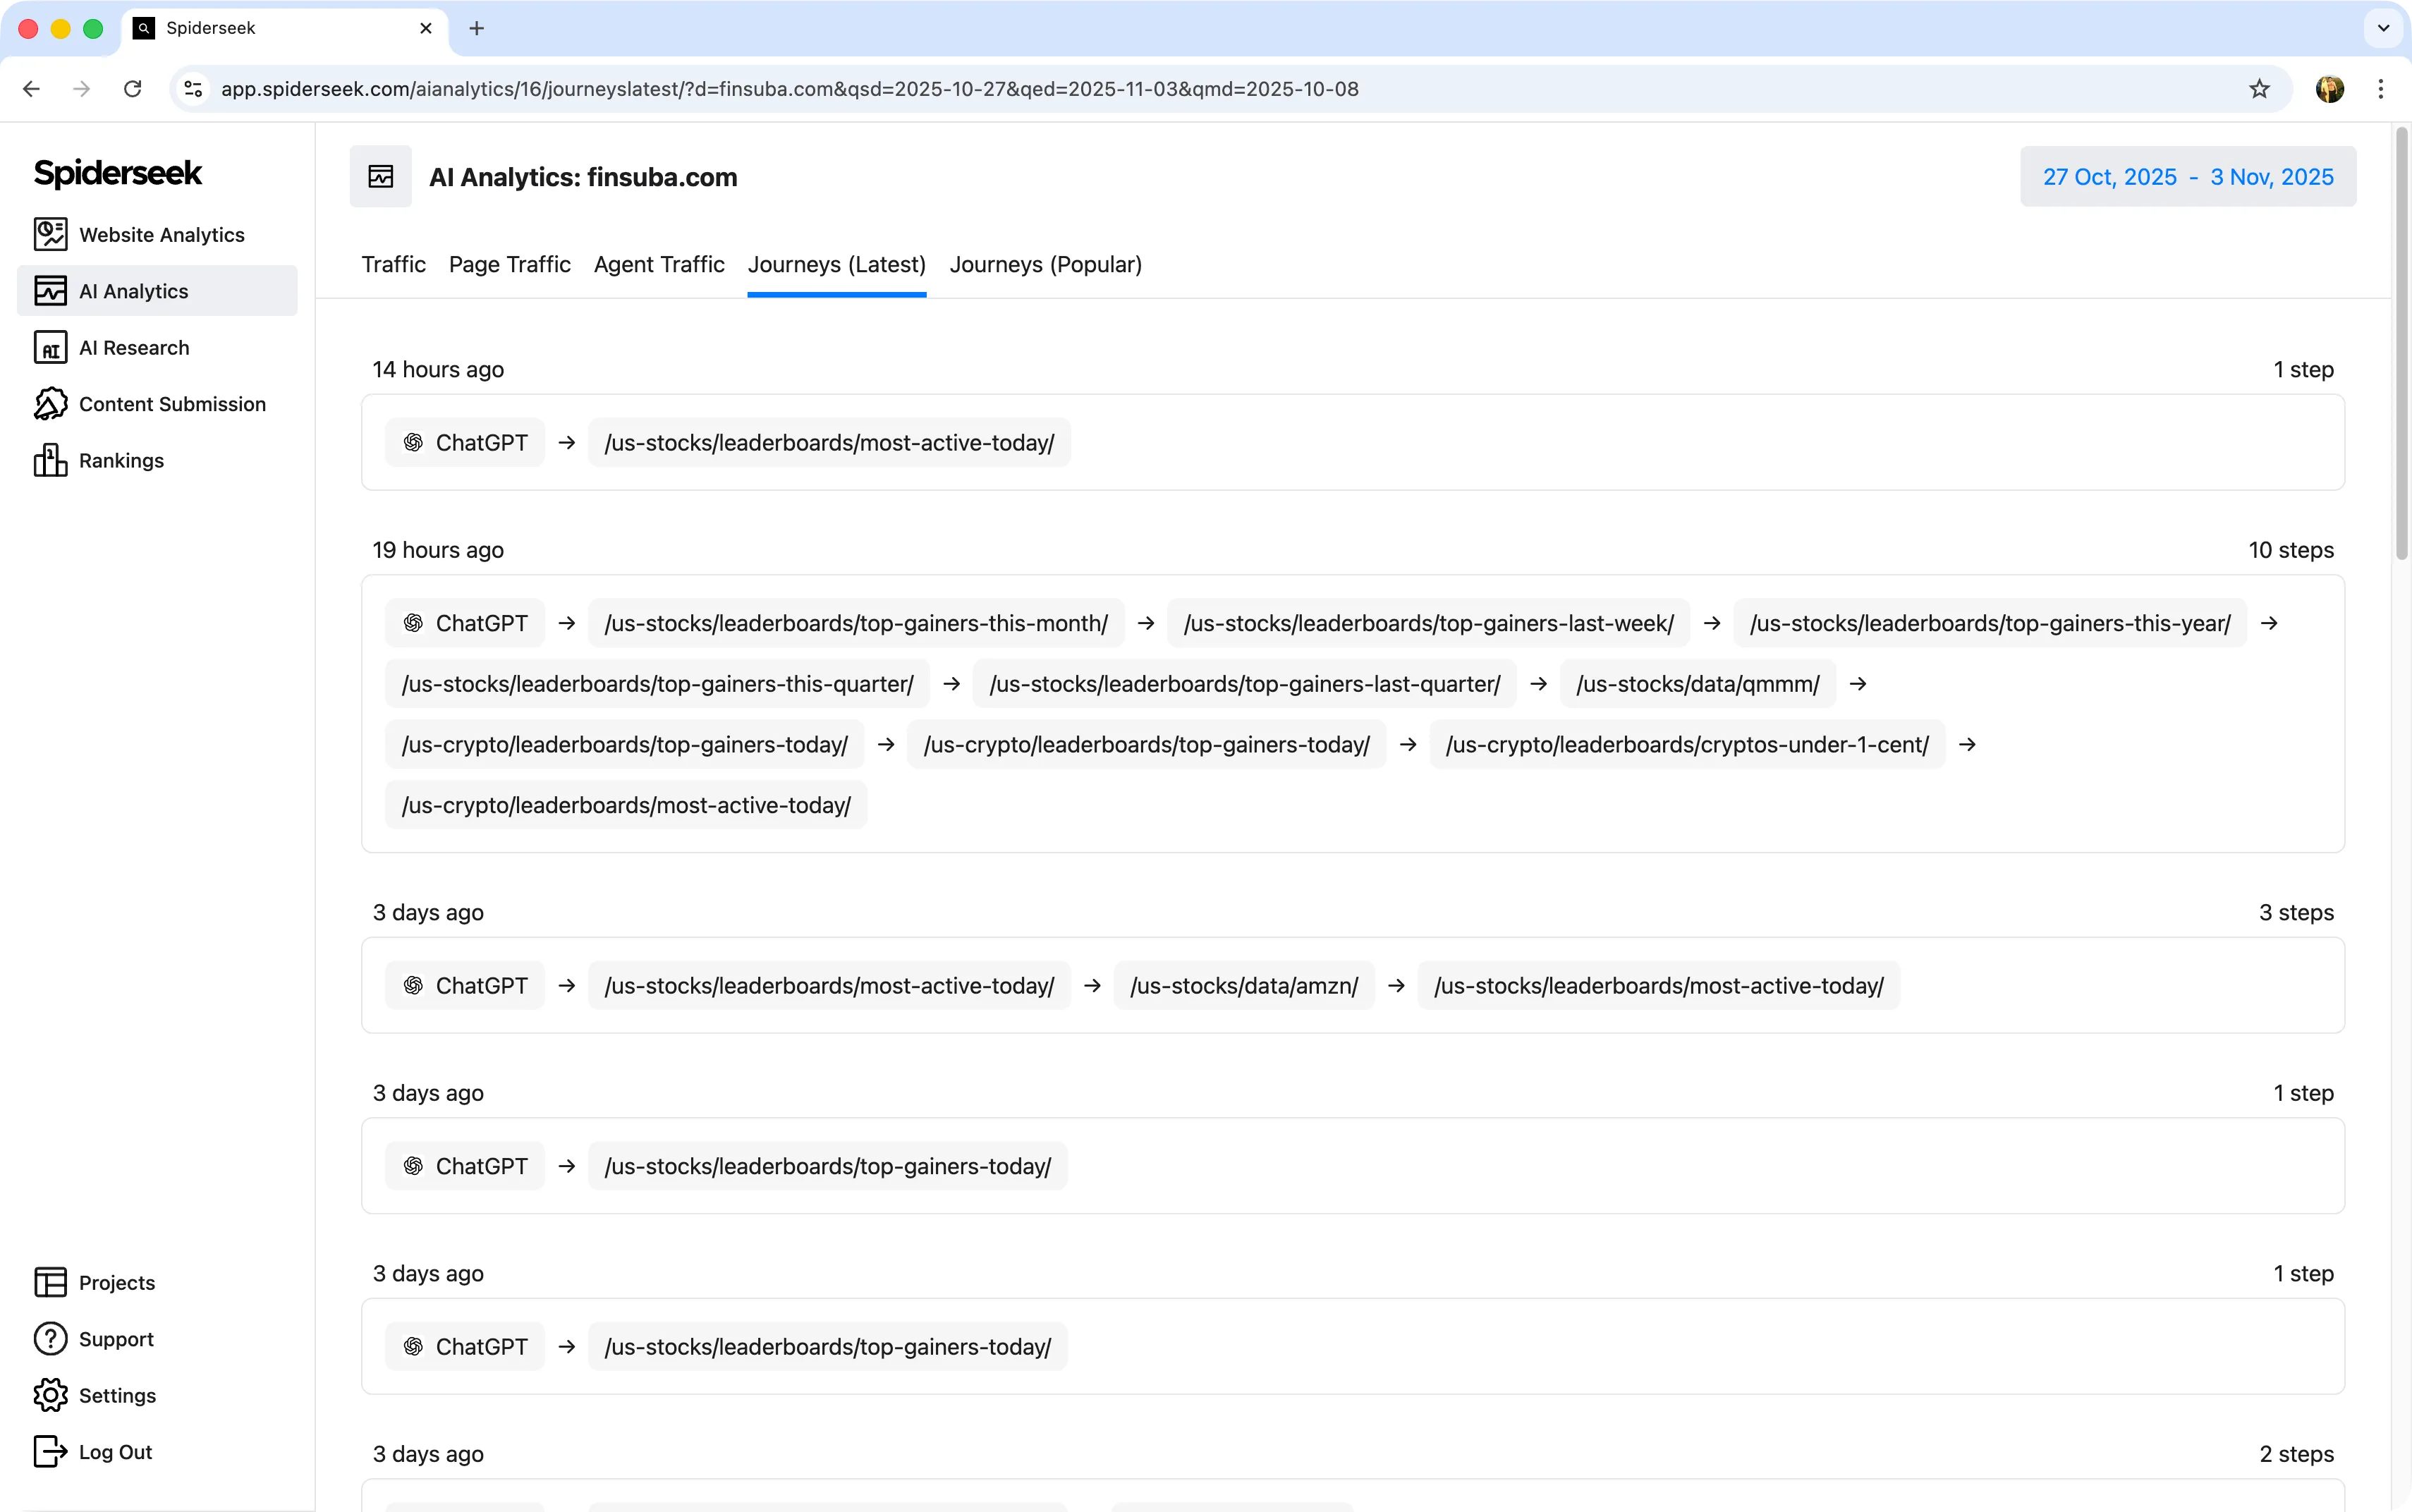Screen dimensions: 2412x1512
Task: Open Projects from the sidebar icon
Action: pos(50,1282)
